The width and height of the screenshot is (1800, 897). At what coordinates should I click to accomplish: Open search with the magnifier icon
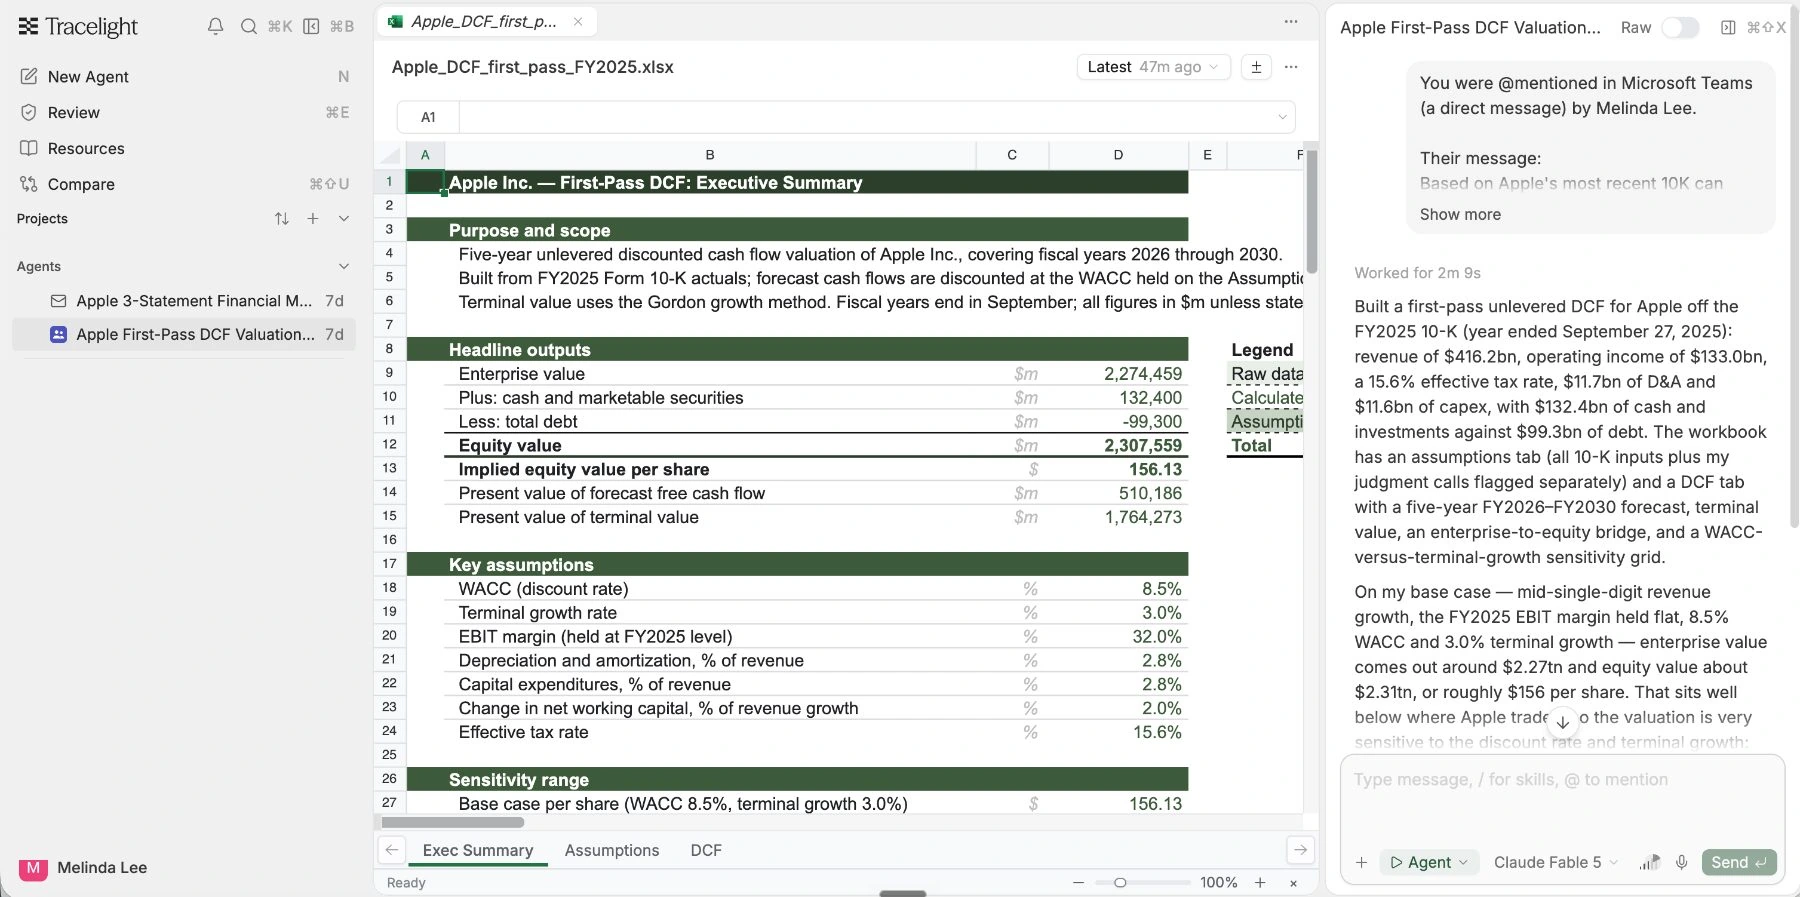[249, 26]
